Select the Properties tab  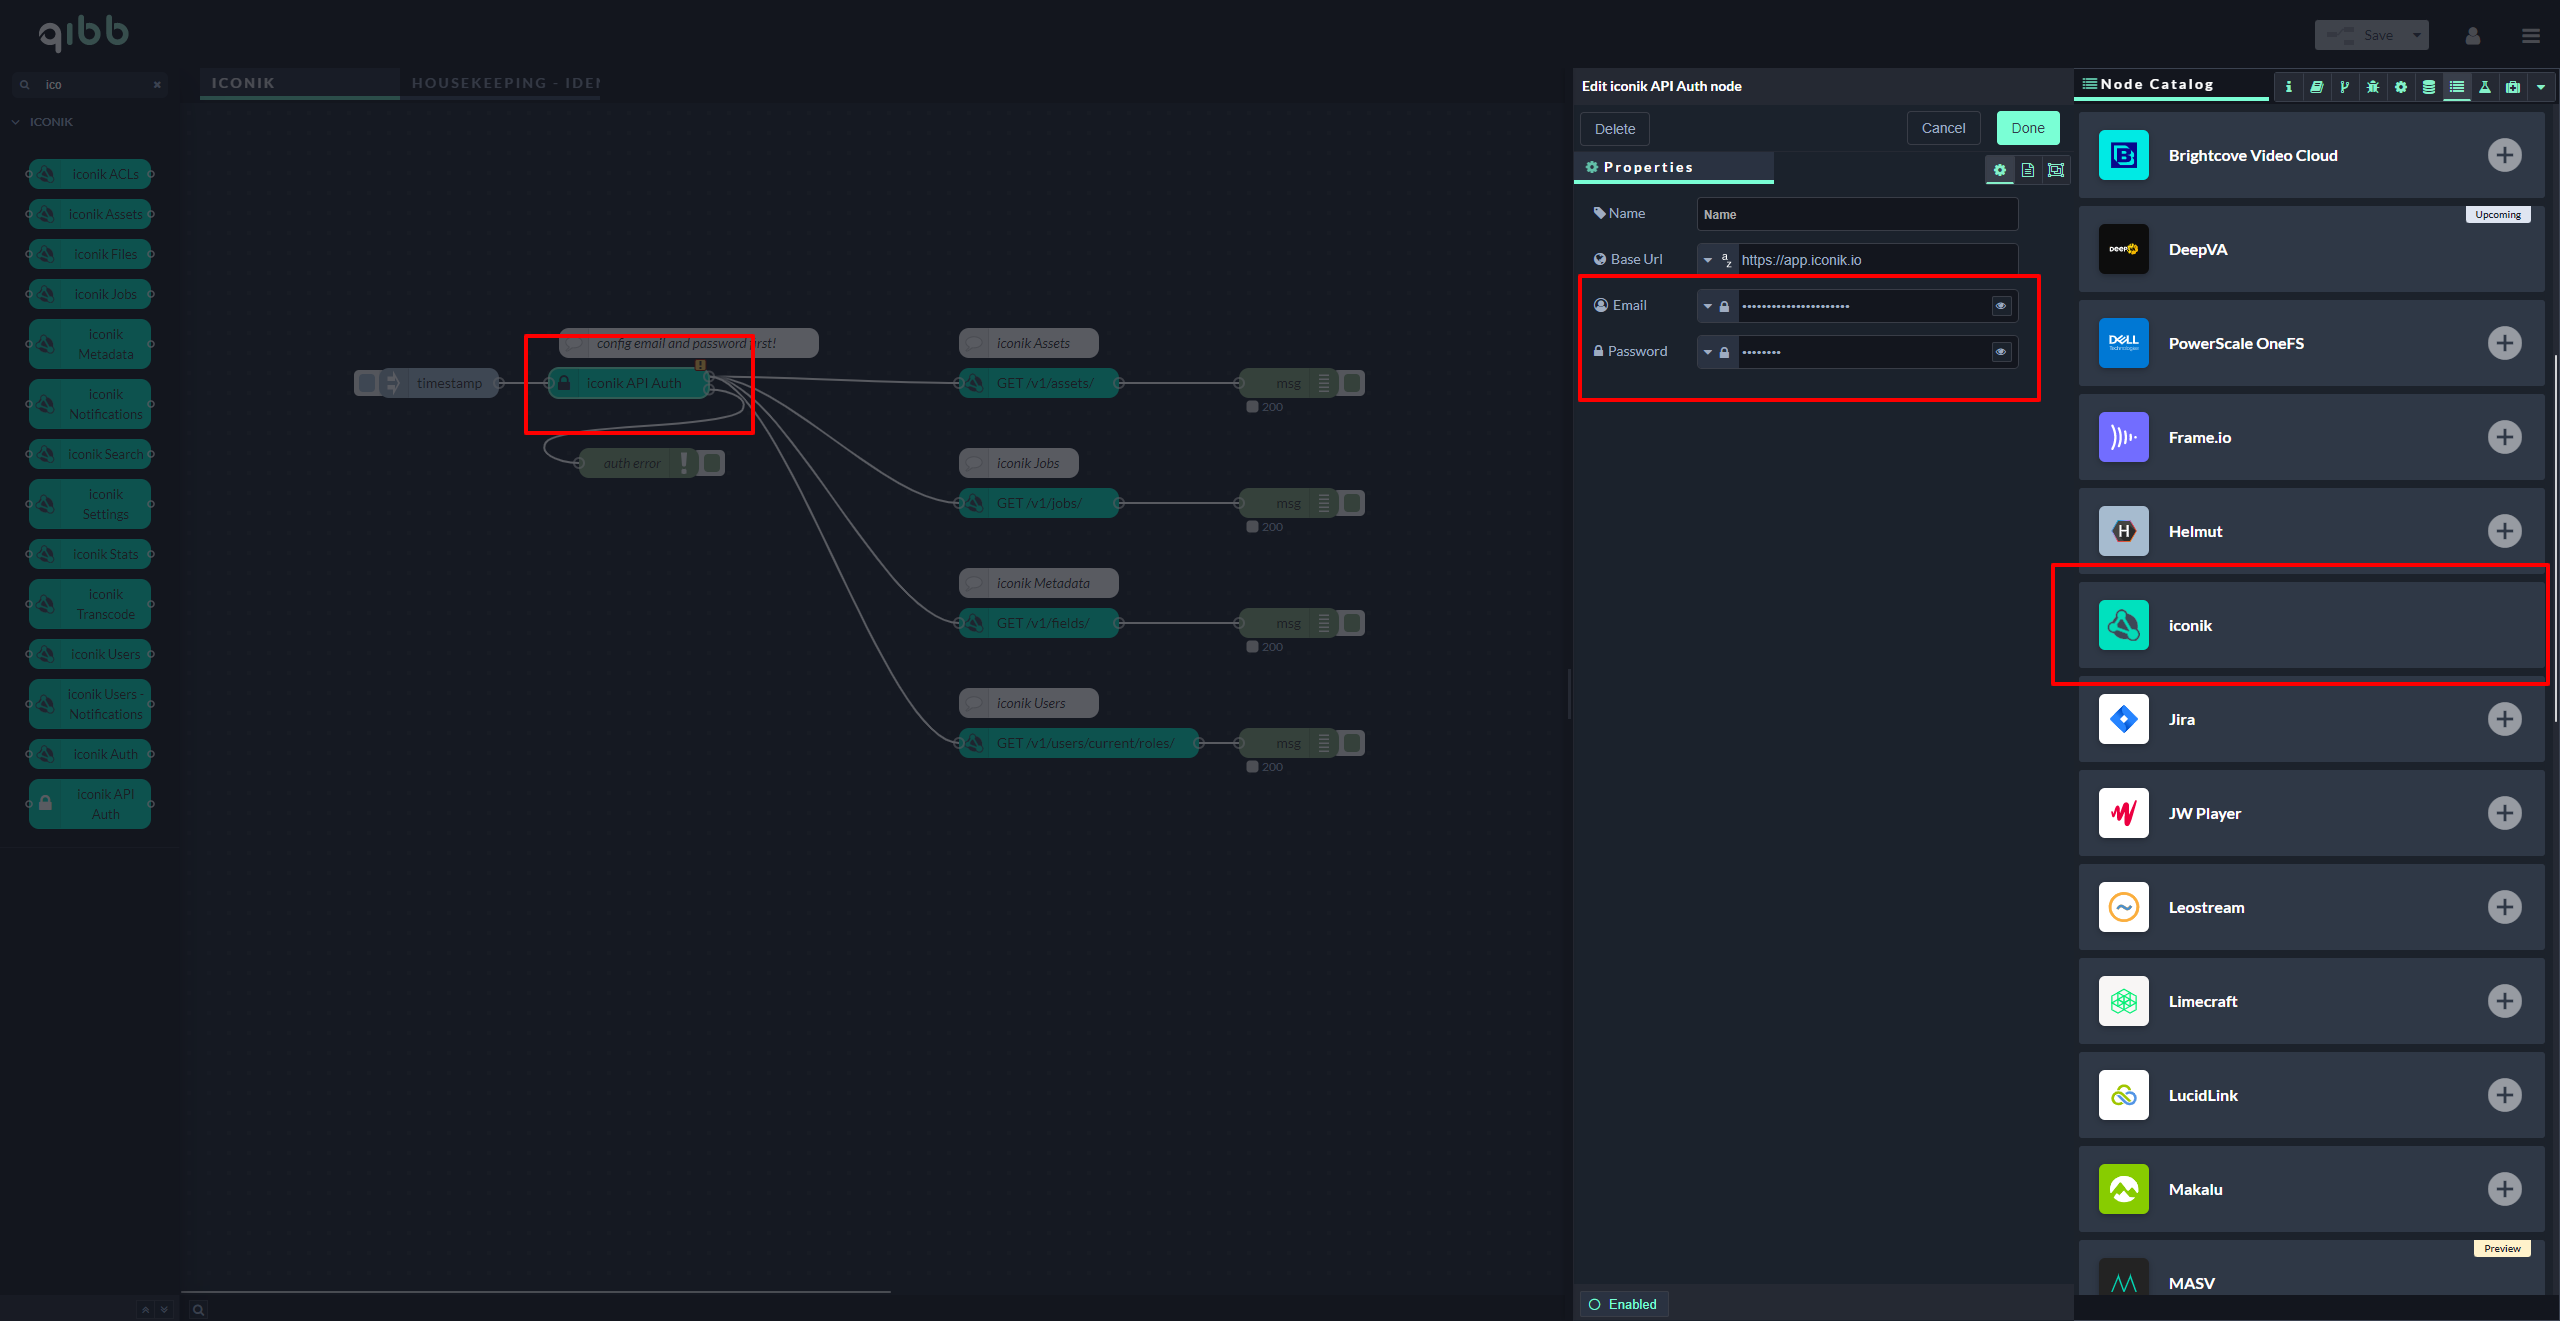coord(1673,167)
